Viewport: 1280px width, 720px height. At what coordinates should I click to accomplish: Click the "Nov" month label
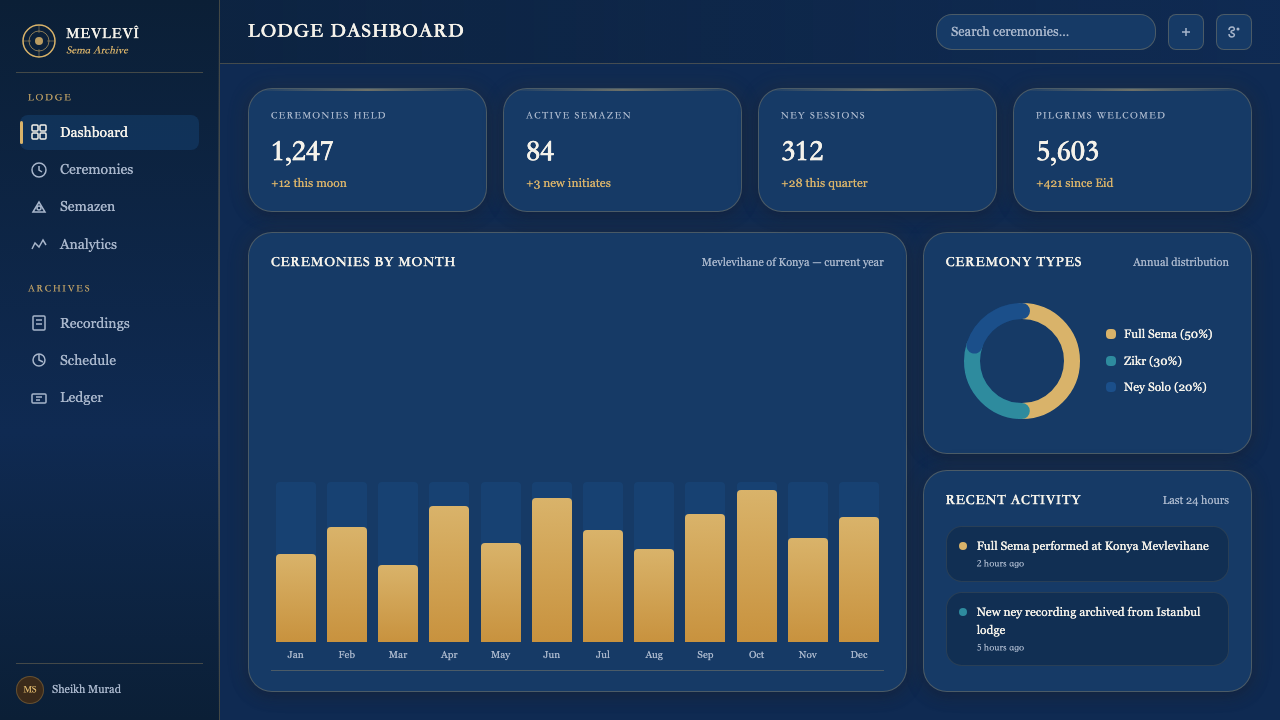pos(808,655)
